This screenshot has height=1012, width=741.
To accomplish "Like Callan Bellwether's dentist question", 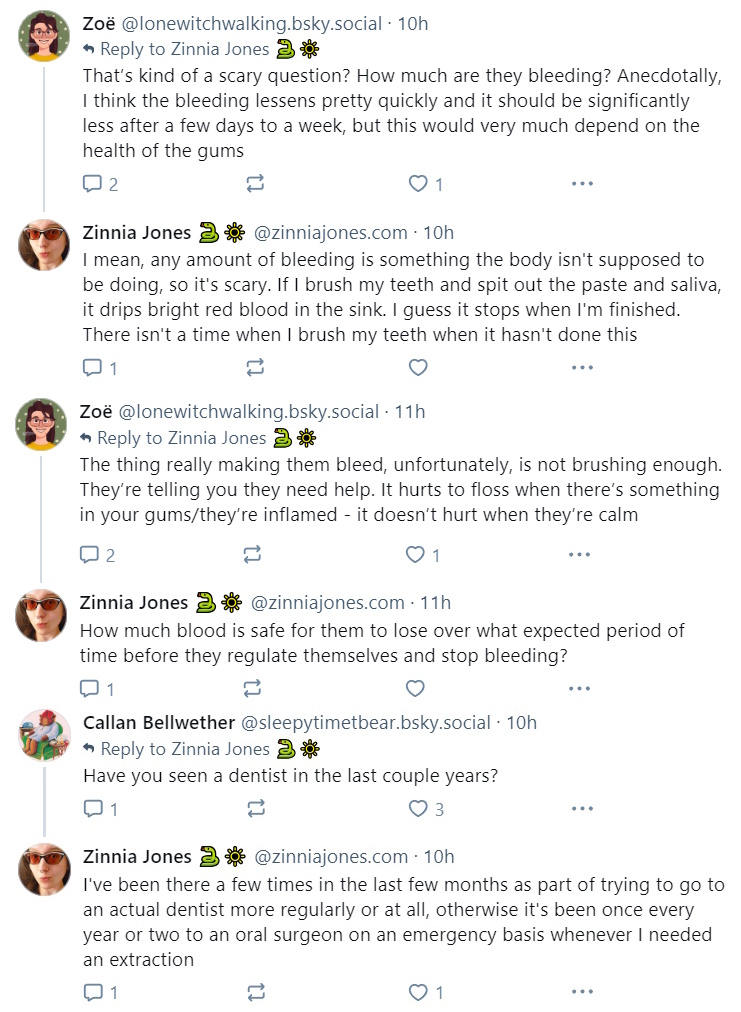I will point(418,809).
